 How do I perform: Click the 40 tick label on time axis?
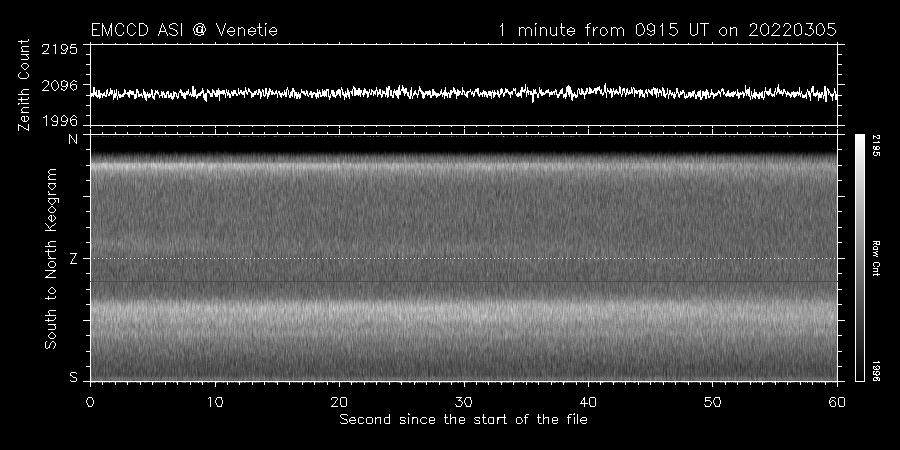(588, 402)
